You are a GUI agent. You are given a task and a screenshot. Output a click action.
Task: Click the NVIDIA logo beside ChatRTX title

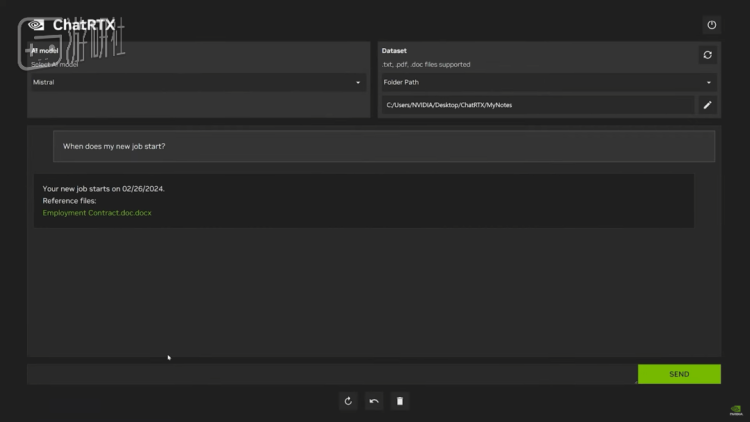click(36, 25)
